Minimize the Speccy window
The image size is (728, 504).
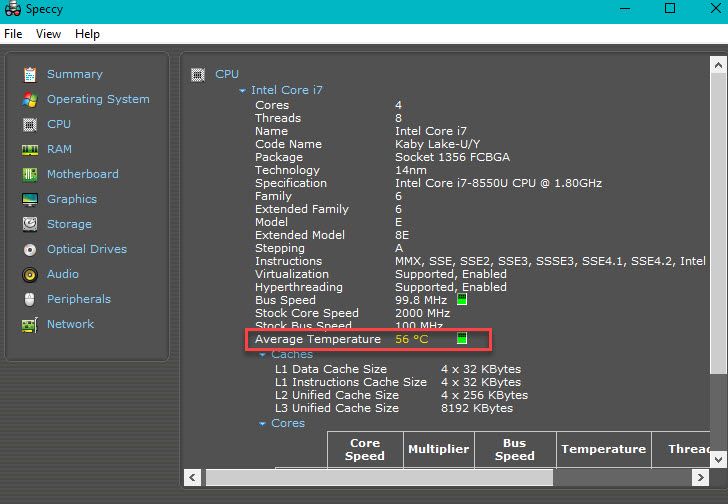click(625, 8)
